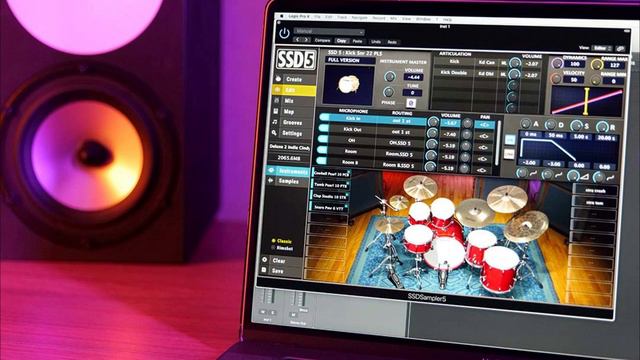Click the Attack A knob

pos(526,123)
